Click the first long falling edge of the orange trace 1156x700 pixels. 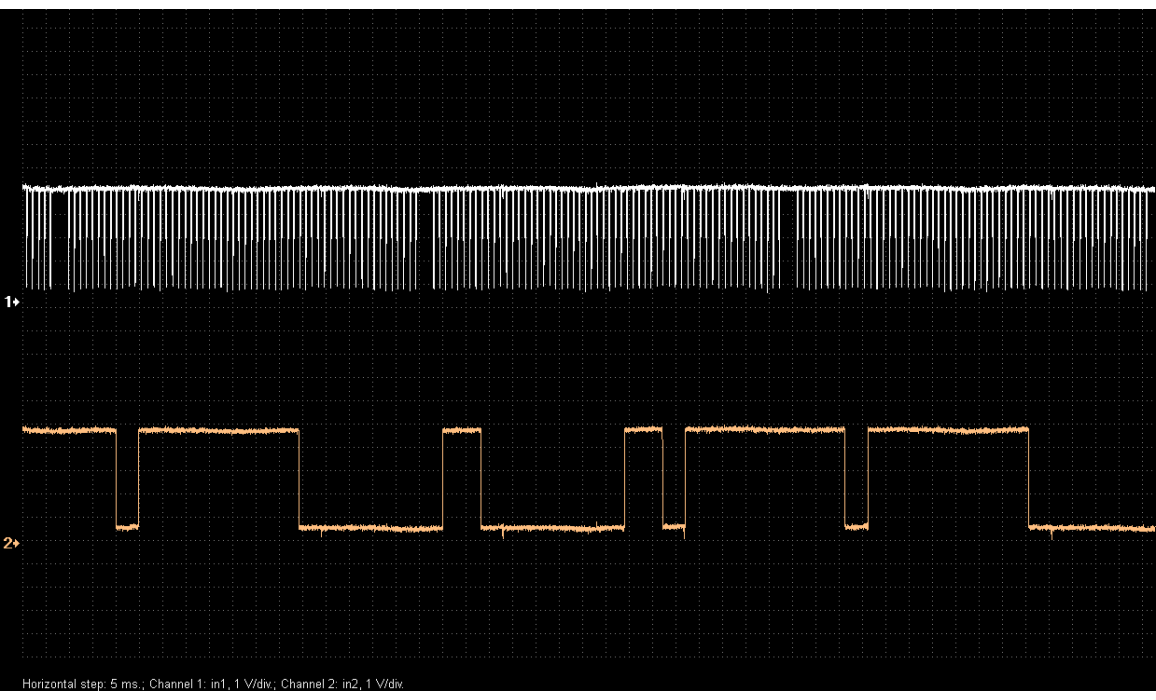[299, 478]
